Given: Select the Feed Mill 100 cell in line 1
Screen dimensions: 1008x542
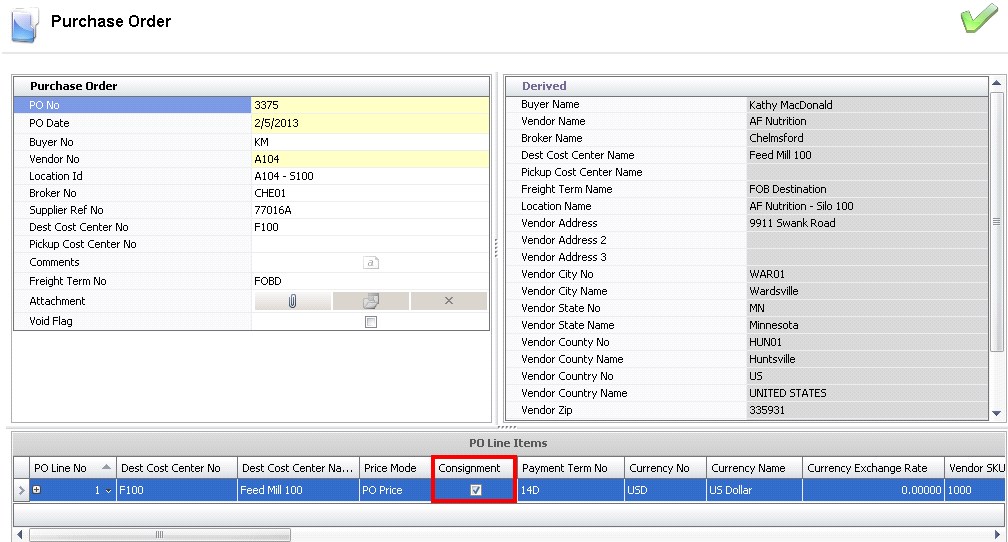Looking at the screenshot, I should pyautogui.click(x=298, y=490).
